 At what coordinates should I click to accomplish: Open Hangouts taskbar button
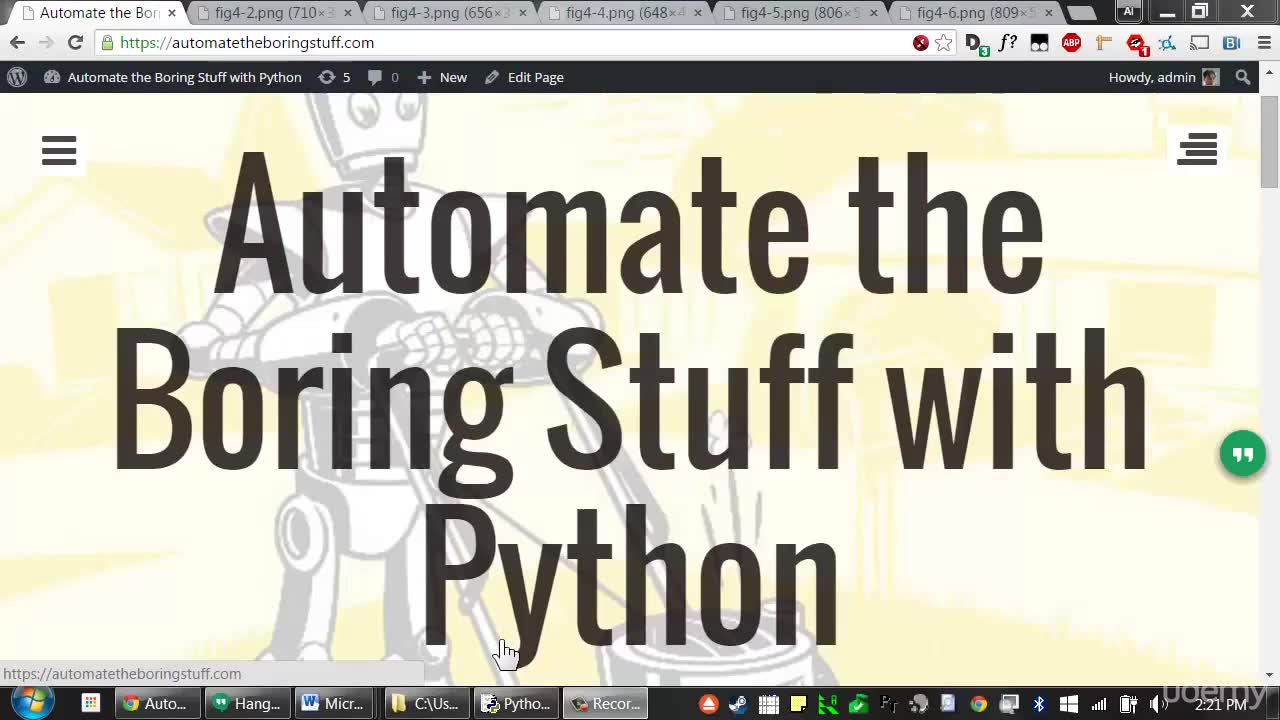pyautogui.click(x=247, y=704)
